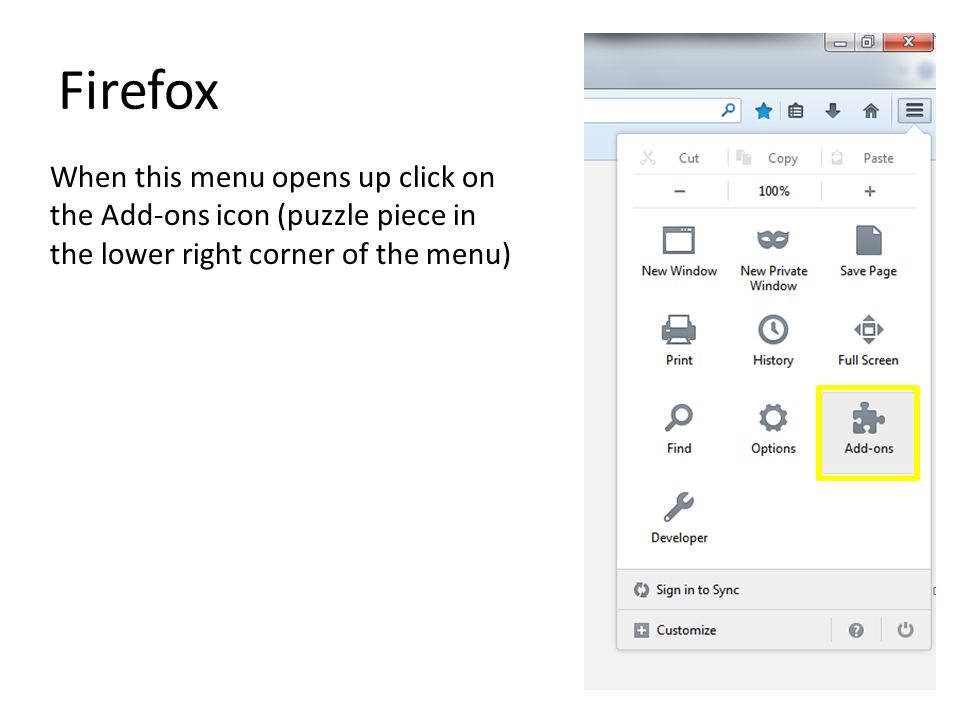Open a New Window

coord(679,252)
